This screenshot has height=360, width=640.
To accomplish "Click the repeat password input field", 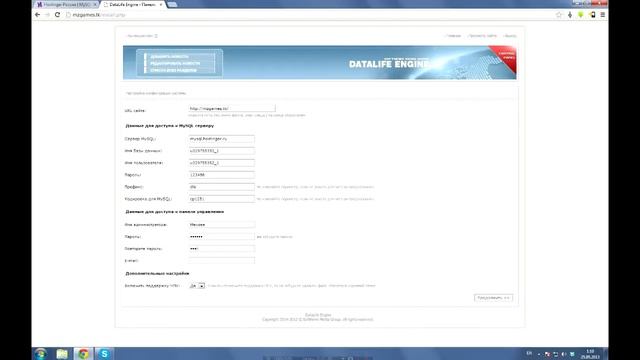I will click(x=222, y=248).
